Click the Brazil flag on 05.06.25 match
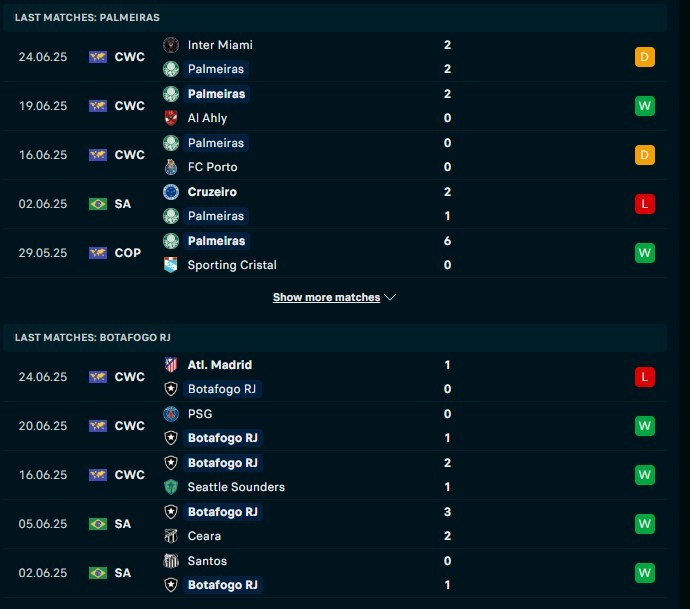690x609 pixels. [x=98, y=524]
